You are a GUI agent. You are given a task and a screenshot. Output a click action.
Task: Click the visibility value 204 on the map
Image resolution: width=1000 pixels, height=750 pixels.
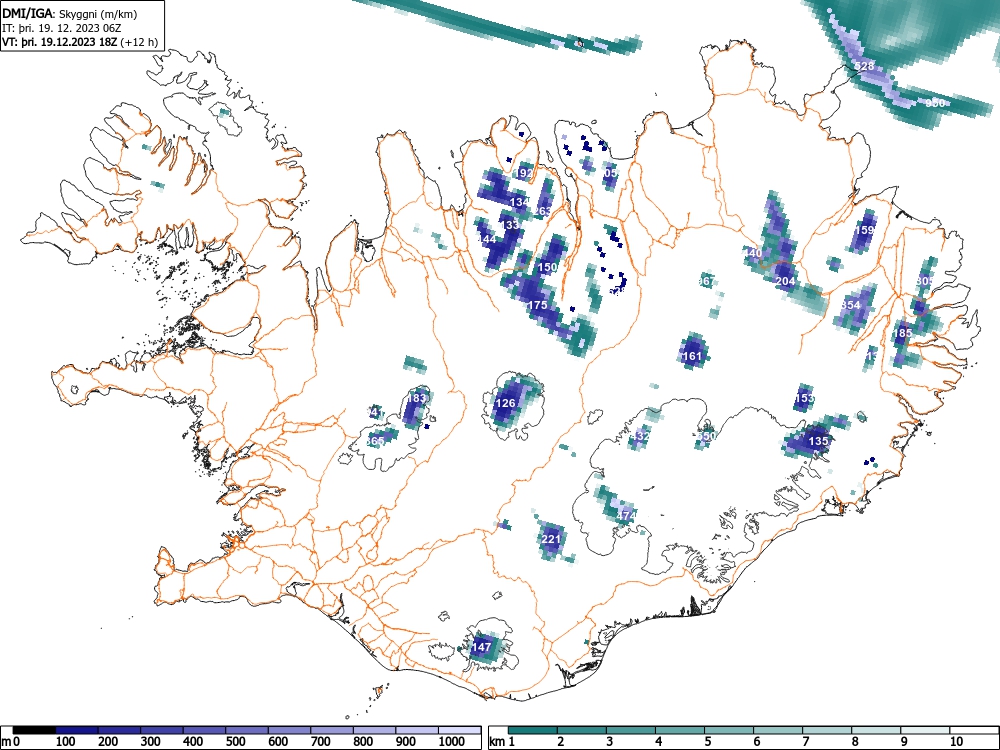click(x=785, y=281)
